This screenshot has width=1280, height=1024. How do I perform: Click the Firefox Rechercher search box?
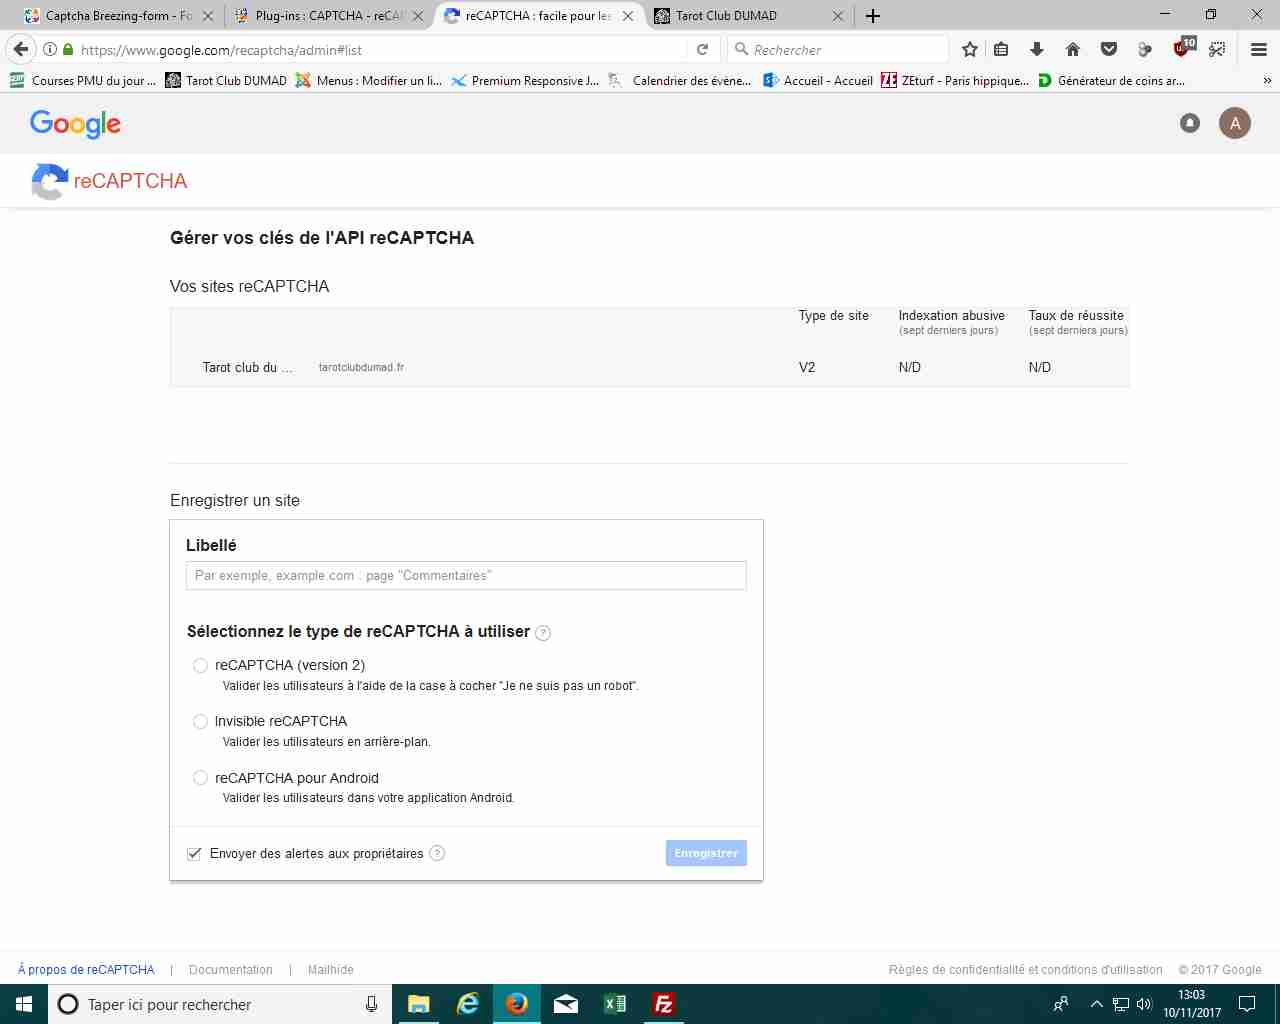click(x=838, y=49)
